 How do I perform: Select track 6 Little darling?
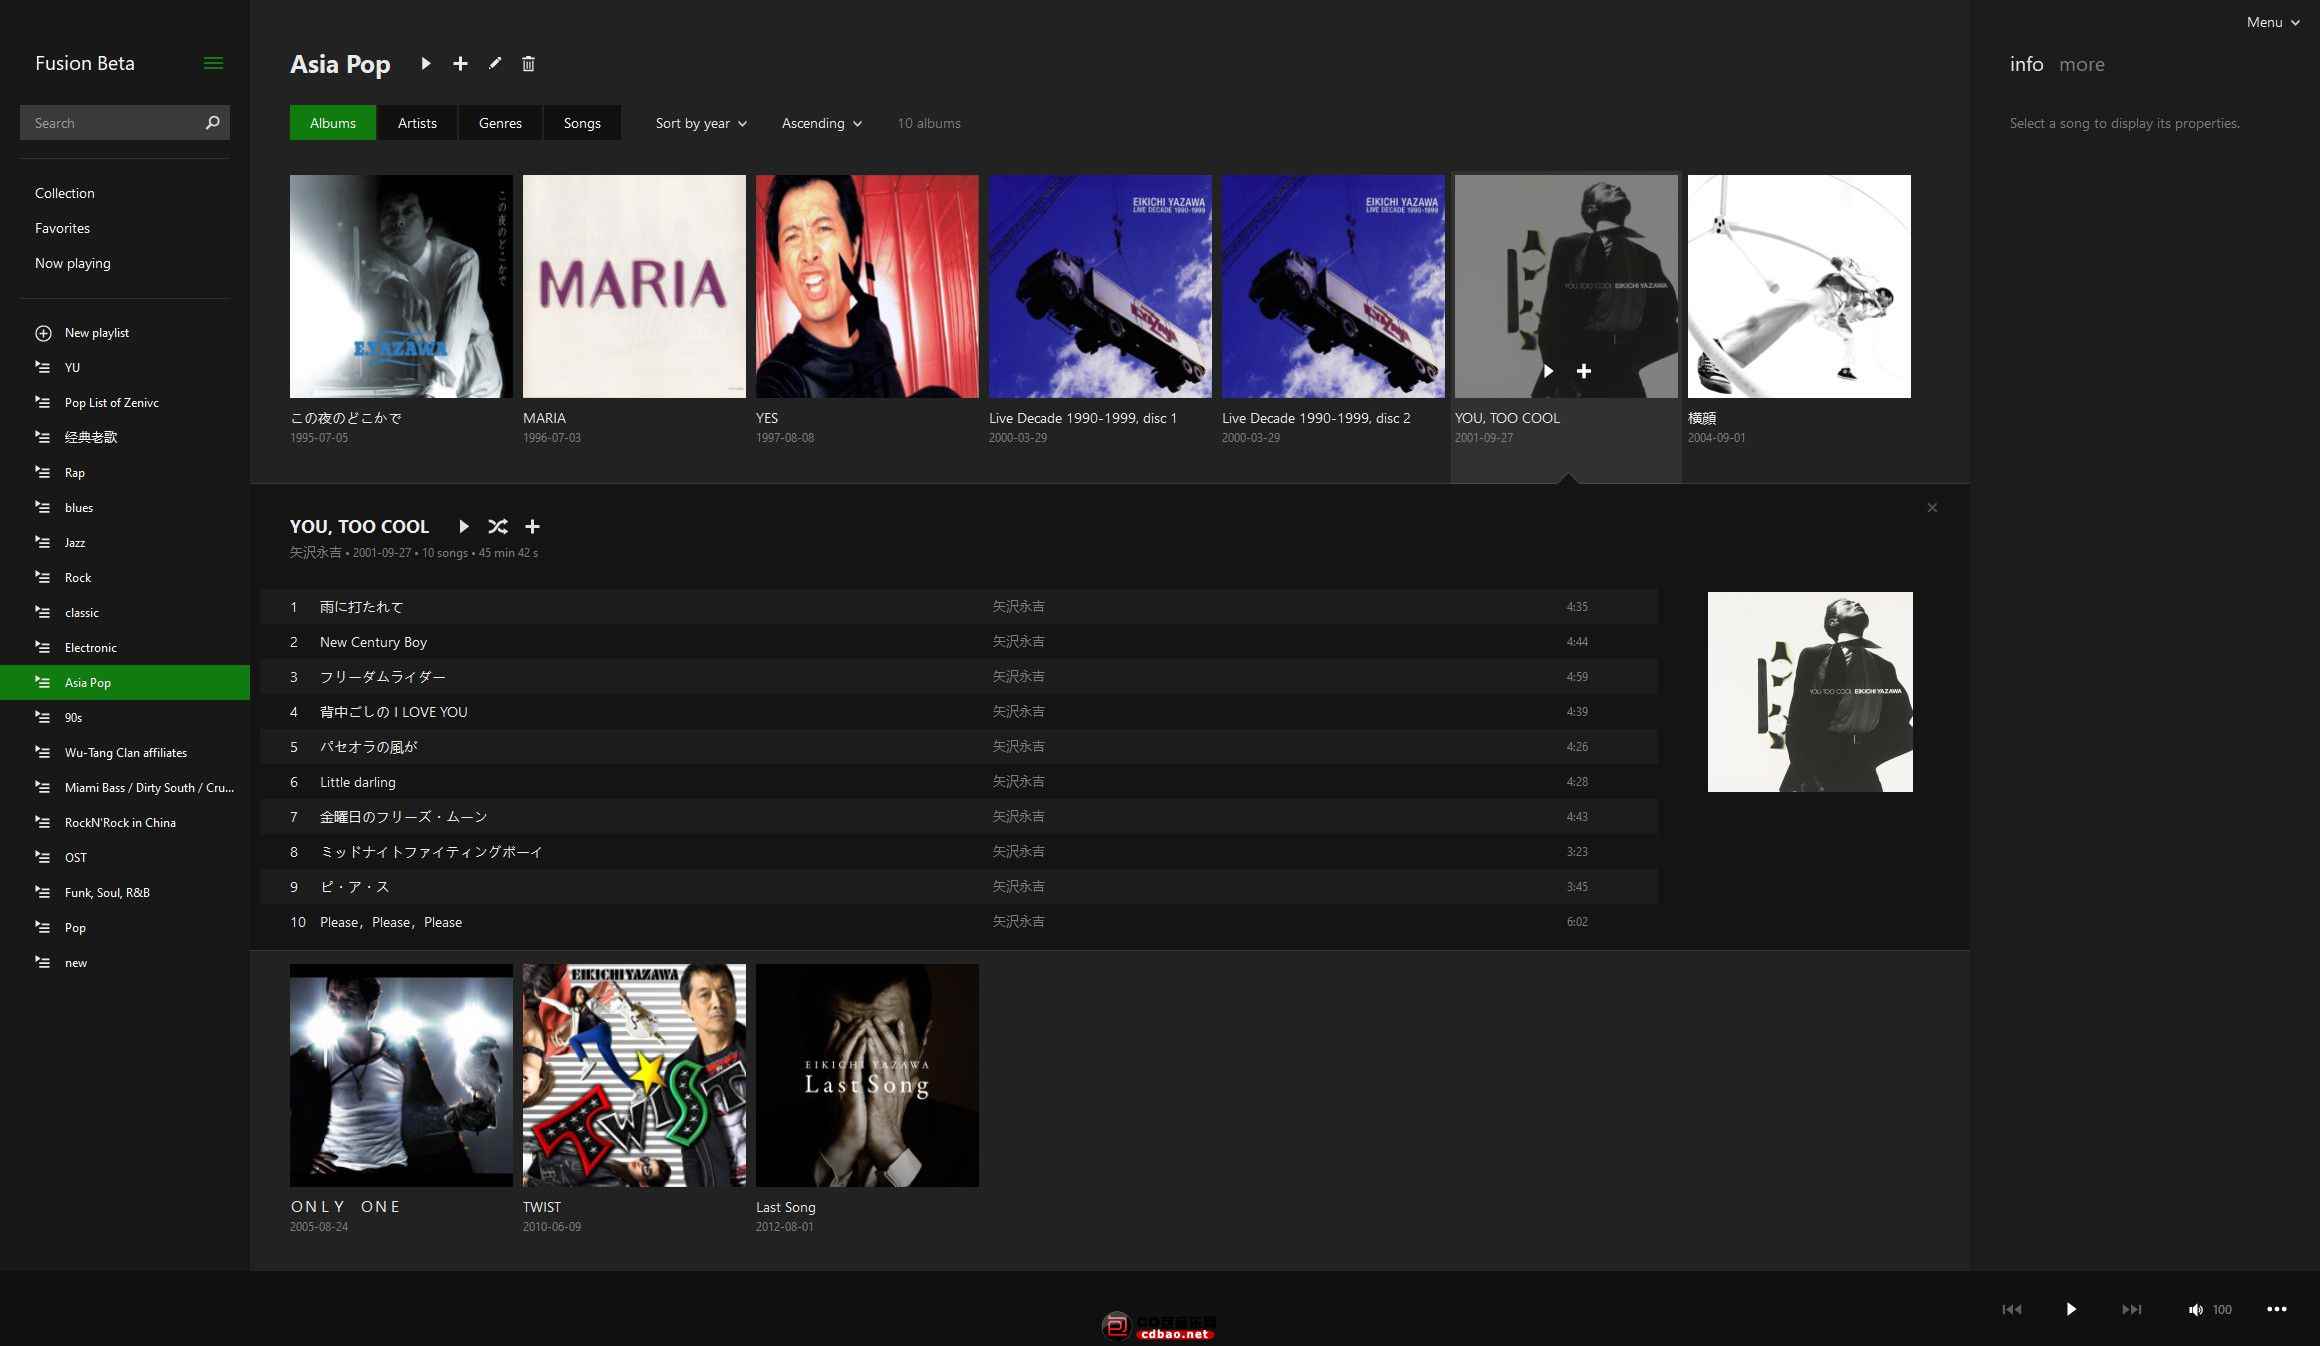coord(959,782)
